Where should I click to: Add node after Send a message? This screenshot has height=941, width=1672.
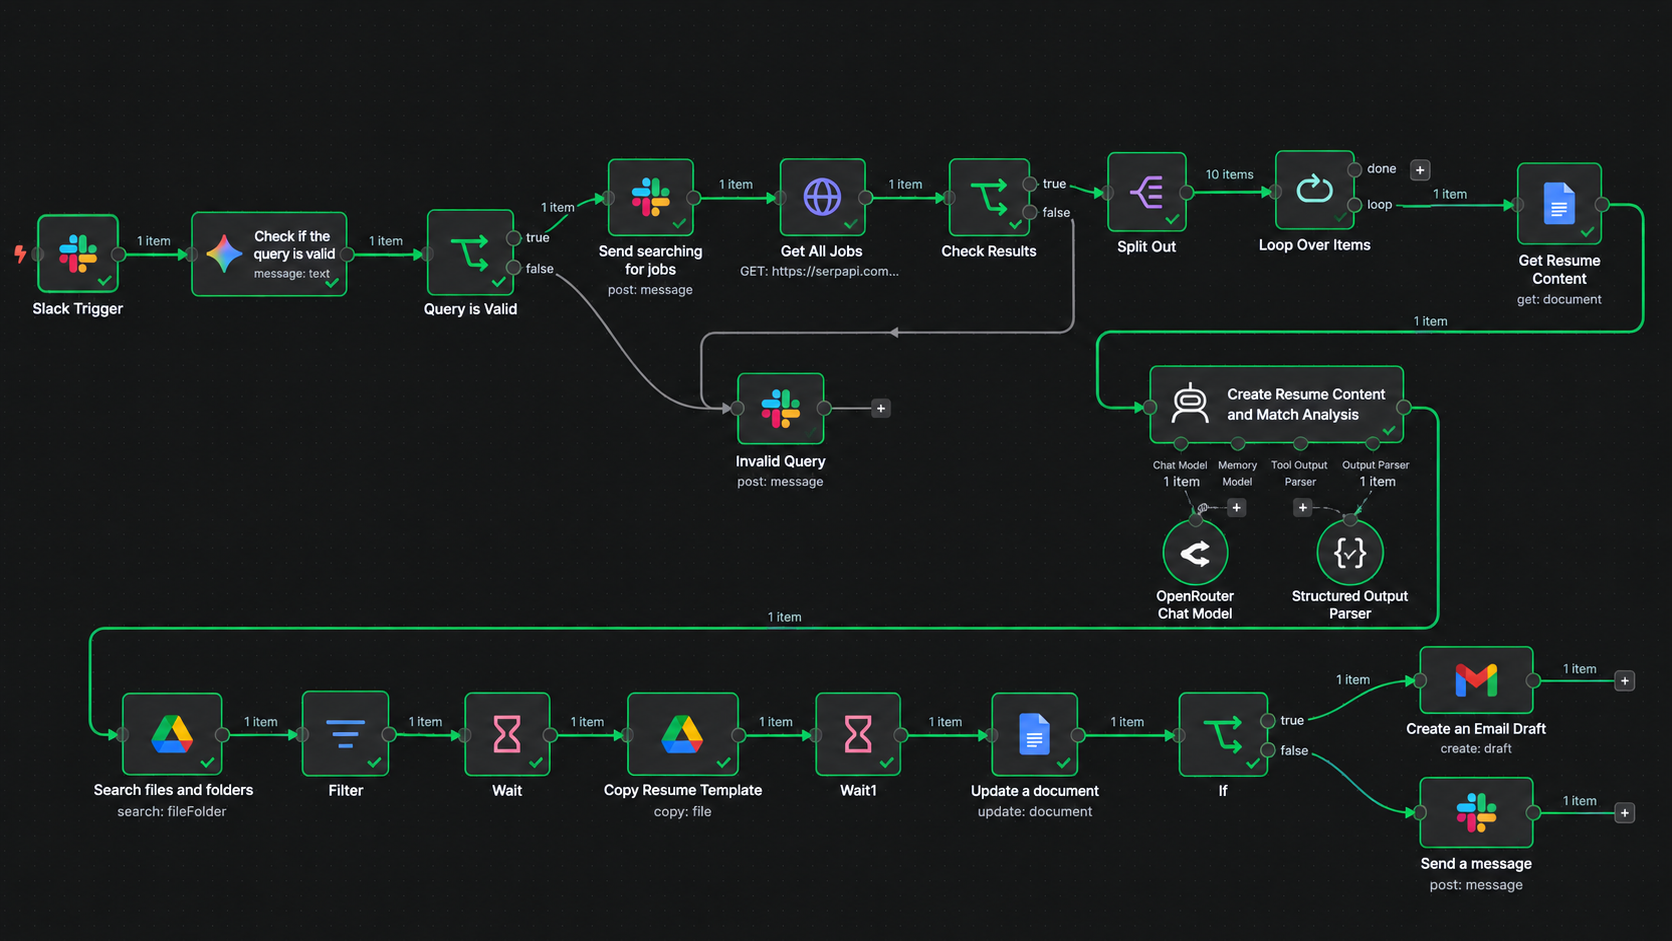click(x=1625, y=813)
